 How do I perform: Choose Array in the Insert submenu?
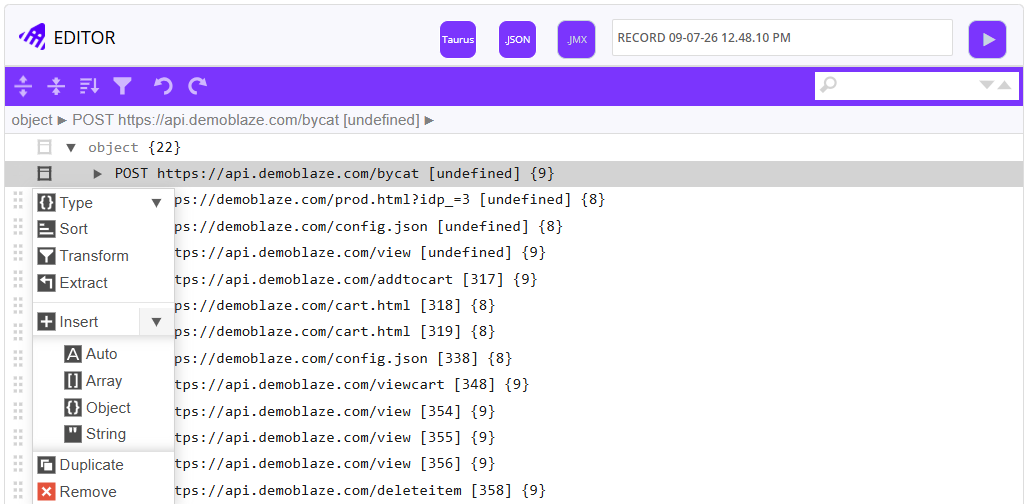pyautogui.click(x=103, y=381)
